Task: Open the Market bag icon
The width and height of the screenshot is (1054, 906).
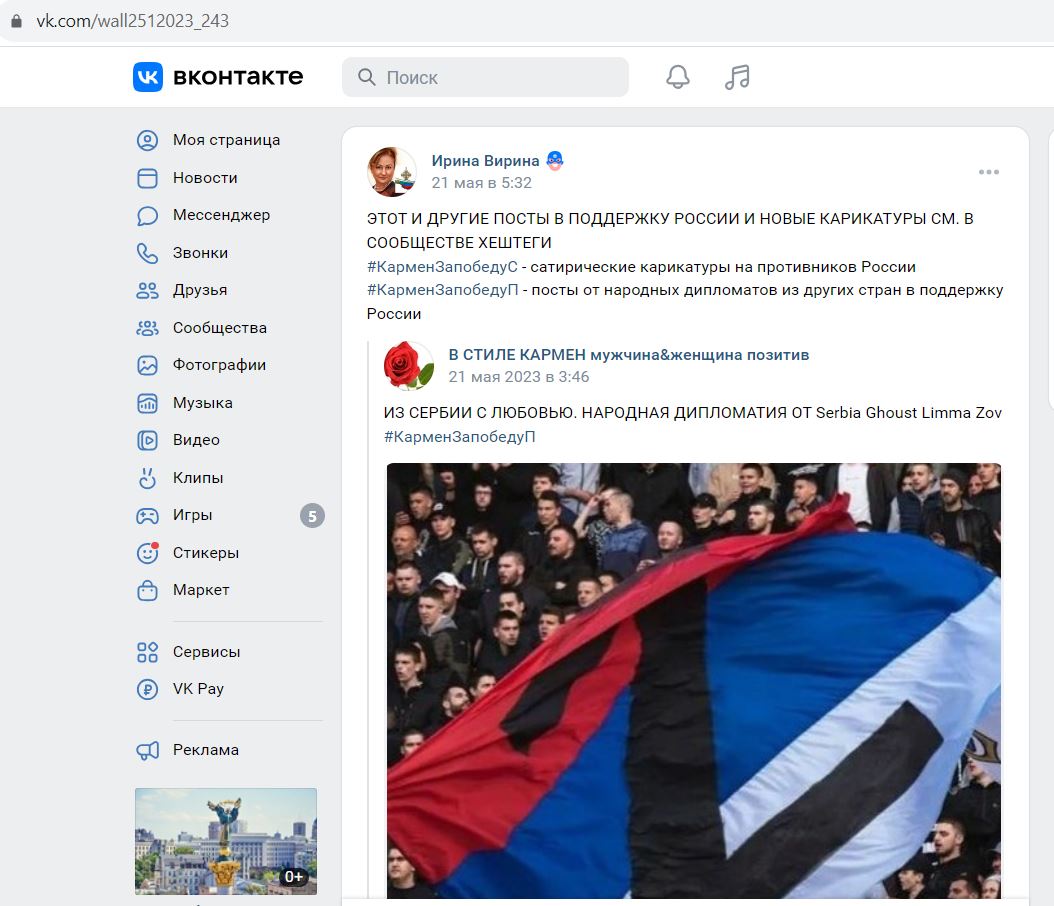Action: [x=147, y=590]
